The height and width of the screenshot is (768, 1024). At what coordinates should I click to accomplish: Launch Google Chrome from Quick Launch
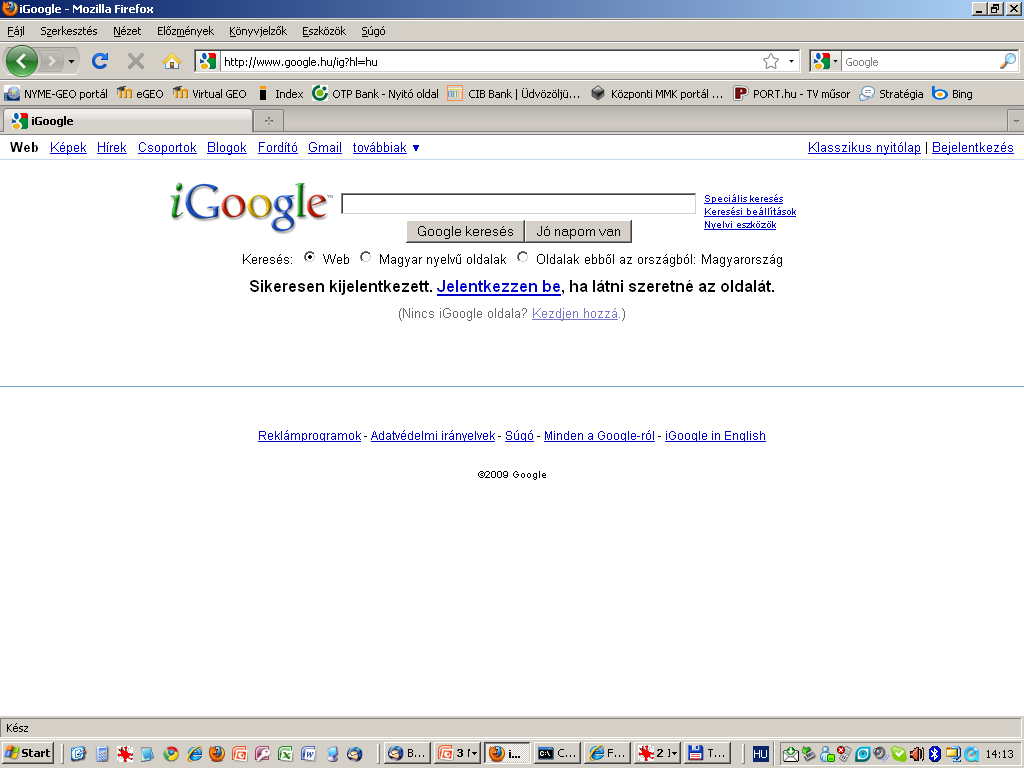click(171, 754)
